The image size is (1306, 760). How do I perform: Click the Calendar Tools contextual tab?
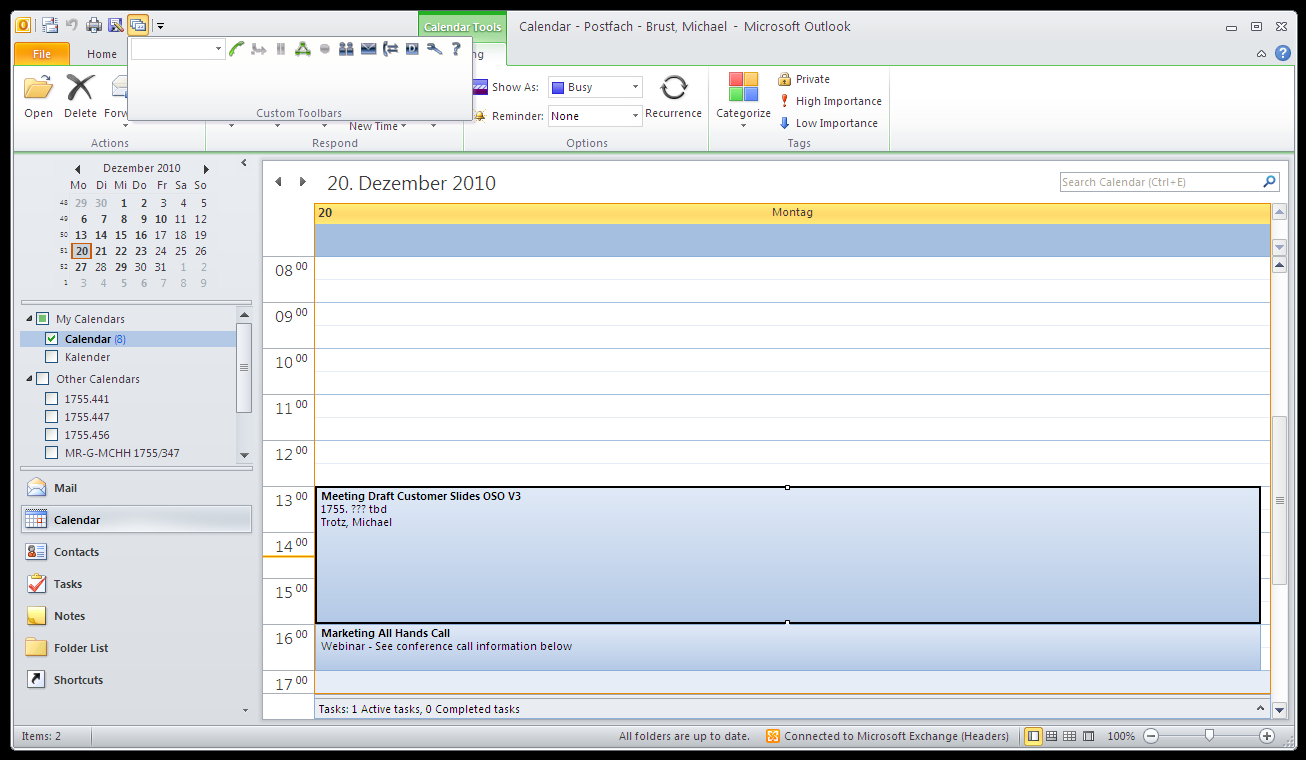(x=462, y=27)
